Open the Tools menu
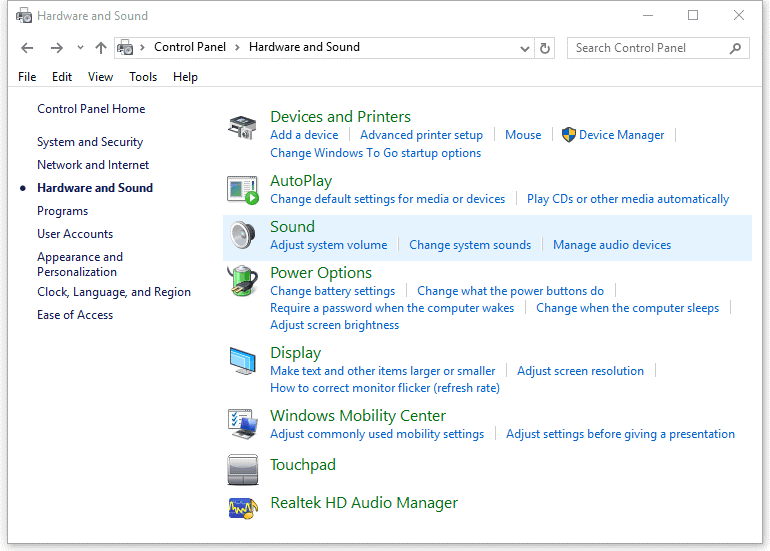This screenshot has width=770, height=551. click(x=143, y=77)
